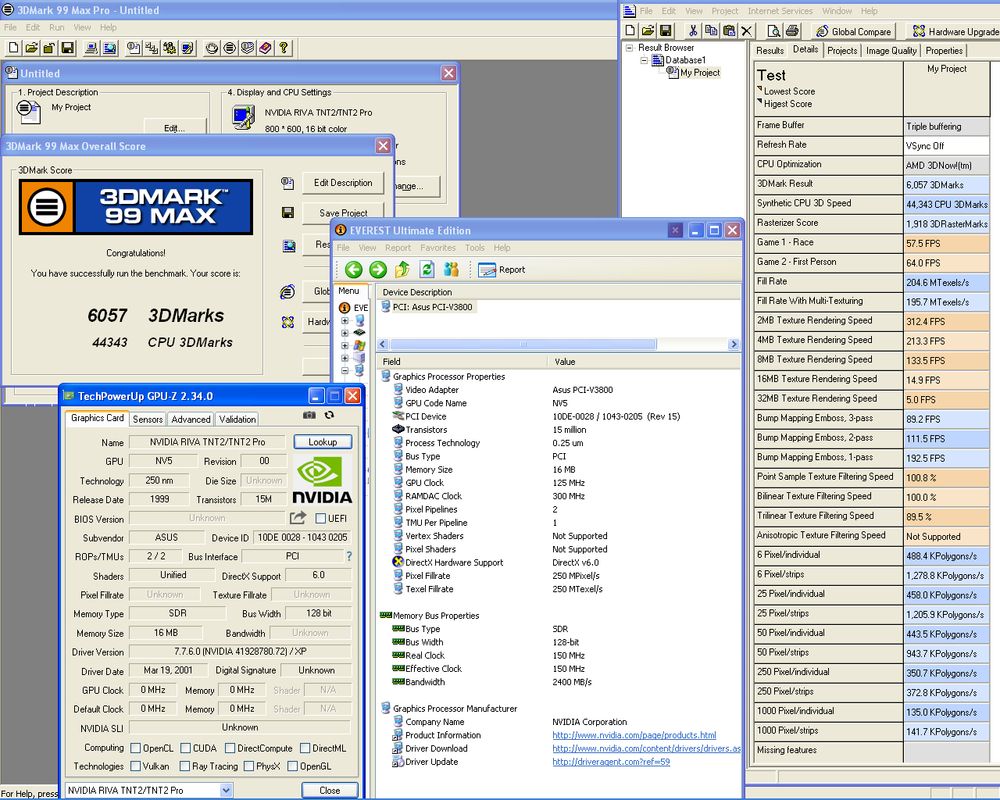The height and width of the screenshot is (800, 1000).
Task: Open the GPU selector dropdown in GPU-Z
Action: (226, 790)
